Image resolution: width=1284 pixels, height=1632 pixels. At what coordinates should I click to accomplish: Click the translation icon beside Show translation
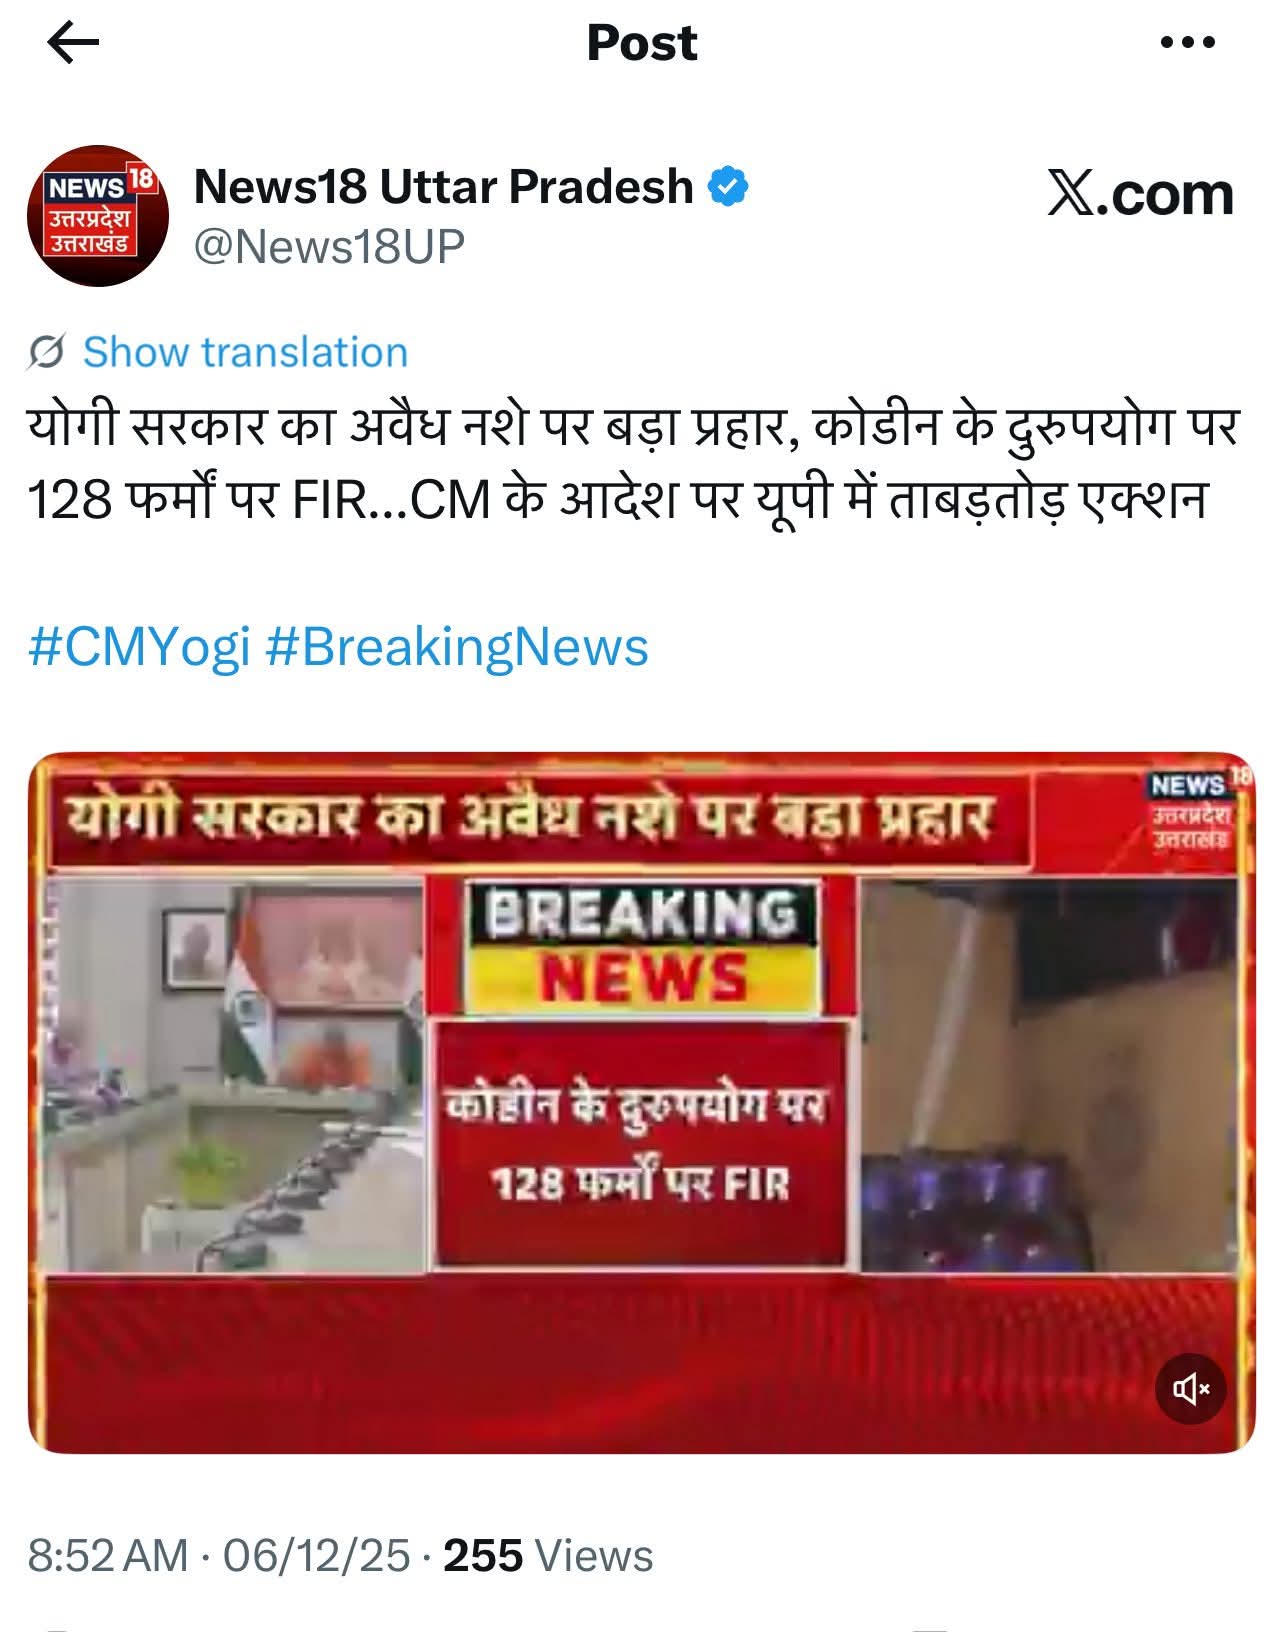(47, 353)
